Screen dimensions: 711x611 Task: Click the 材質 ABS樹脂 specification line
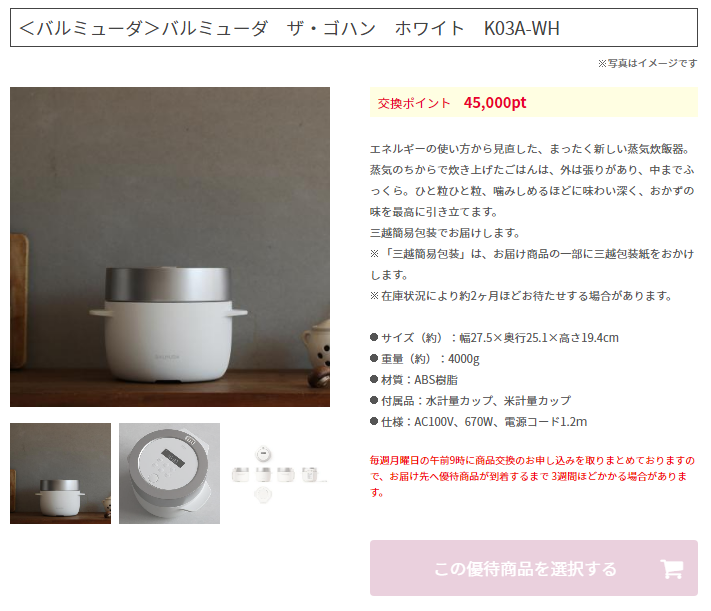coord(414,380)
